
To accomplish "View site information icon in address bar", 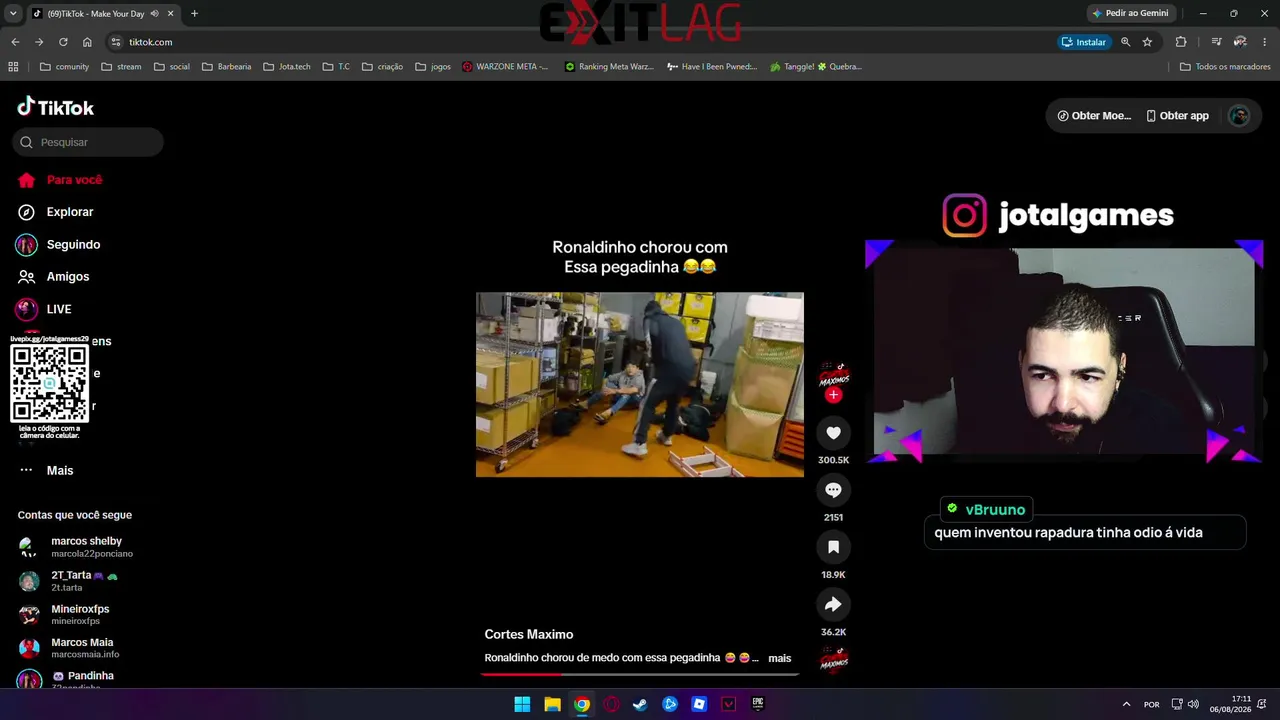I will pos(116,42).
